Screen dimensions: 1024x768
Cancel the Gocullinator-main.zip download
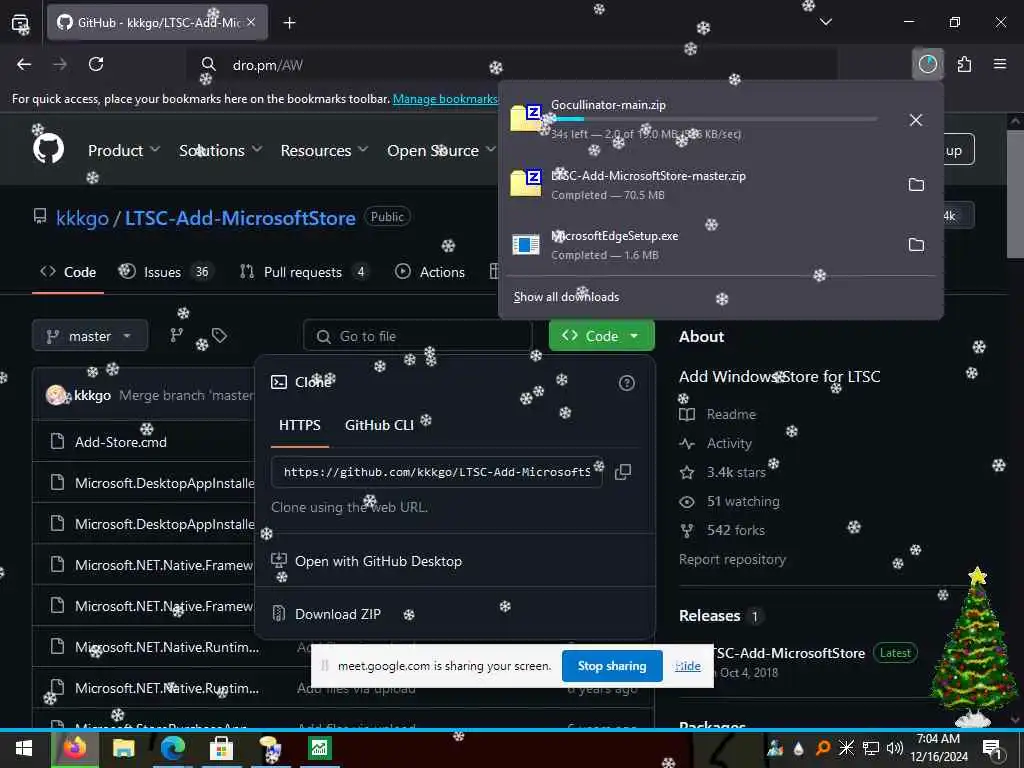(x=916, y=120)
